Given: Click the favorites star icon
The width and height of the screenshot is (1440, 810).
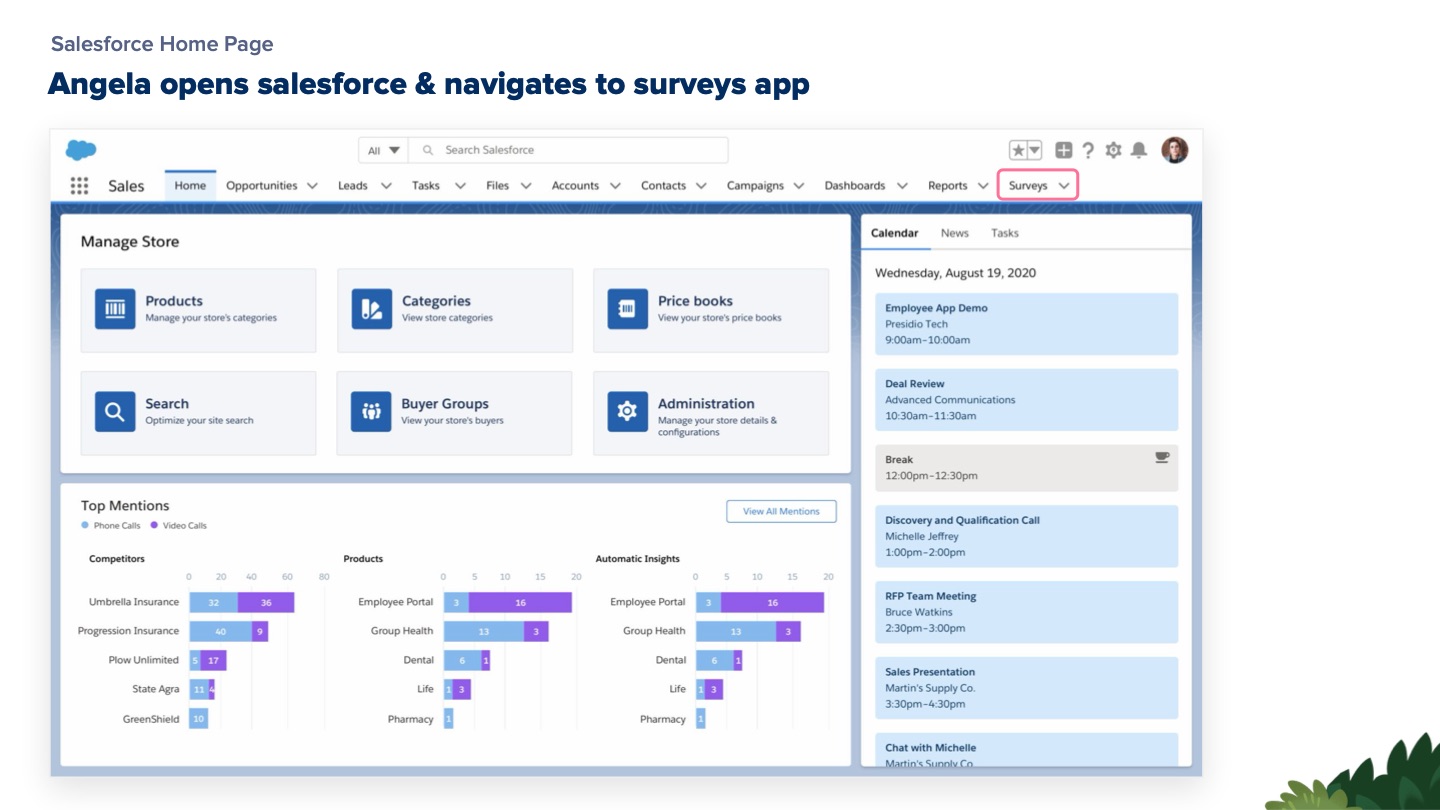Looking at the screenshot, I should (x=1018, y=150).
